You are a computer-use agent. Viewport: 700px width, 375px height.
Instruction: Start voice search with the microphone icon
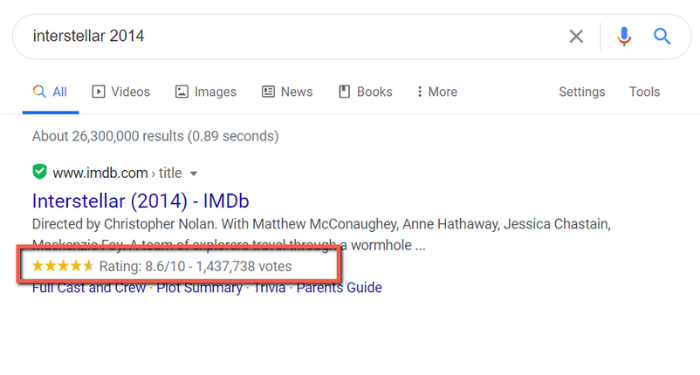pos(624,36)
